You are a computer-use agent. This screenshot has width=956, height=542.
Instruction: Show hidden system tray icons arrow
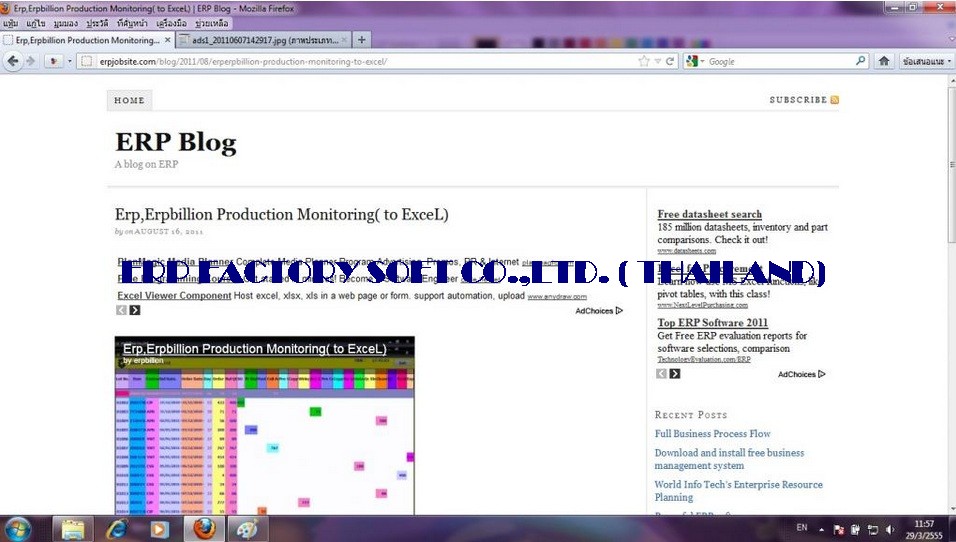pyautogui.click(x=822, y=528)
